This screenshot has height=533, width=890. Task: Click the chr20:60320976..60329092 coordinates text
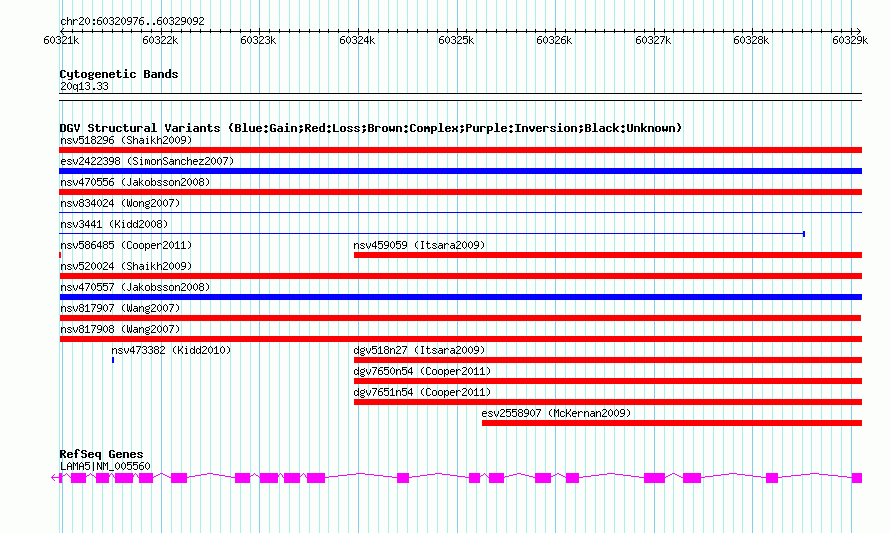click(x=132, y=22)
